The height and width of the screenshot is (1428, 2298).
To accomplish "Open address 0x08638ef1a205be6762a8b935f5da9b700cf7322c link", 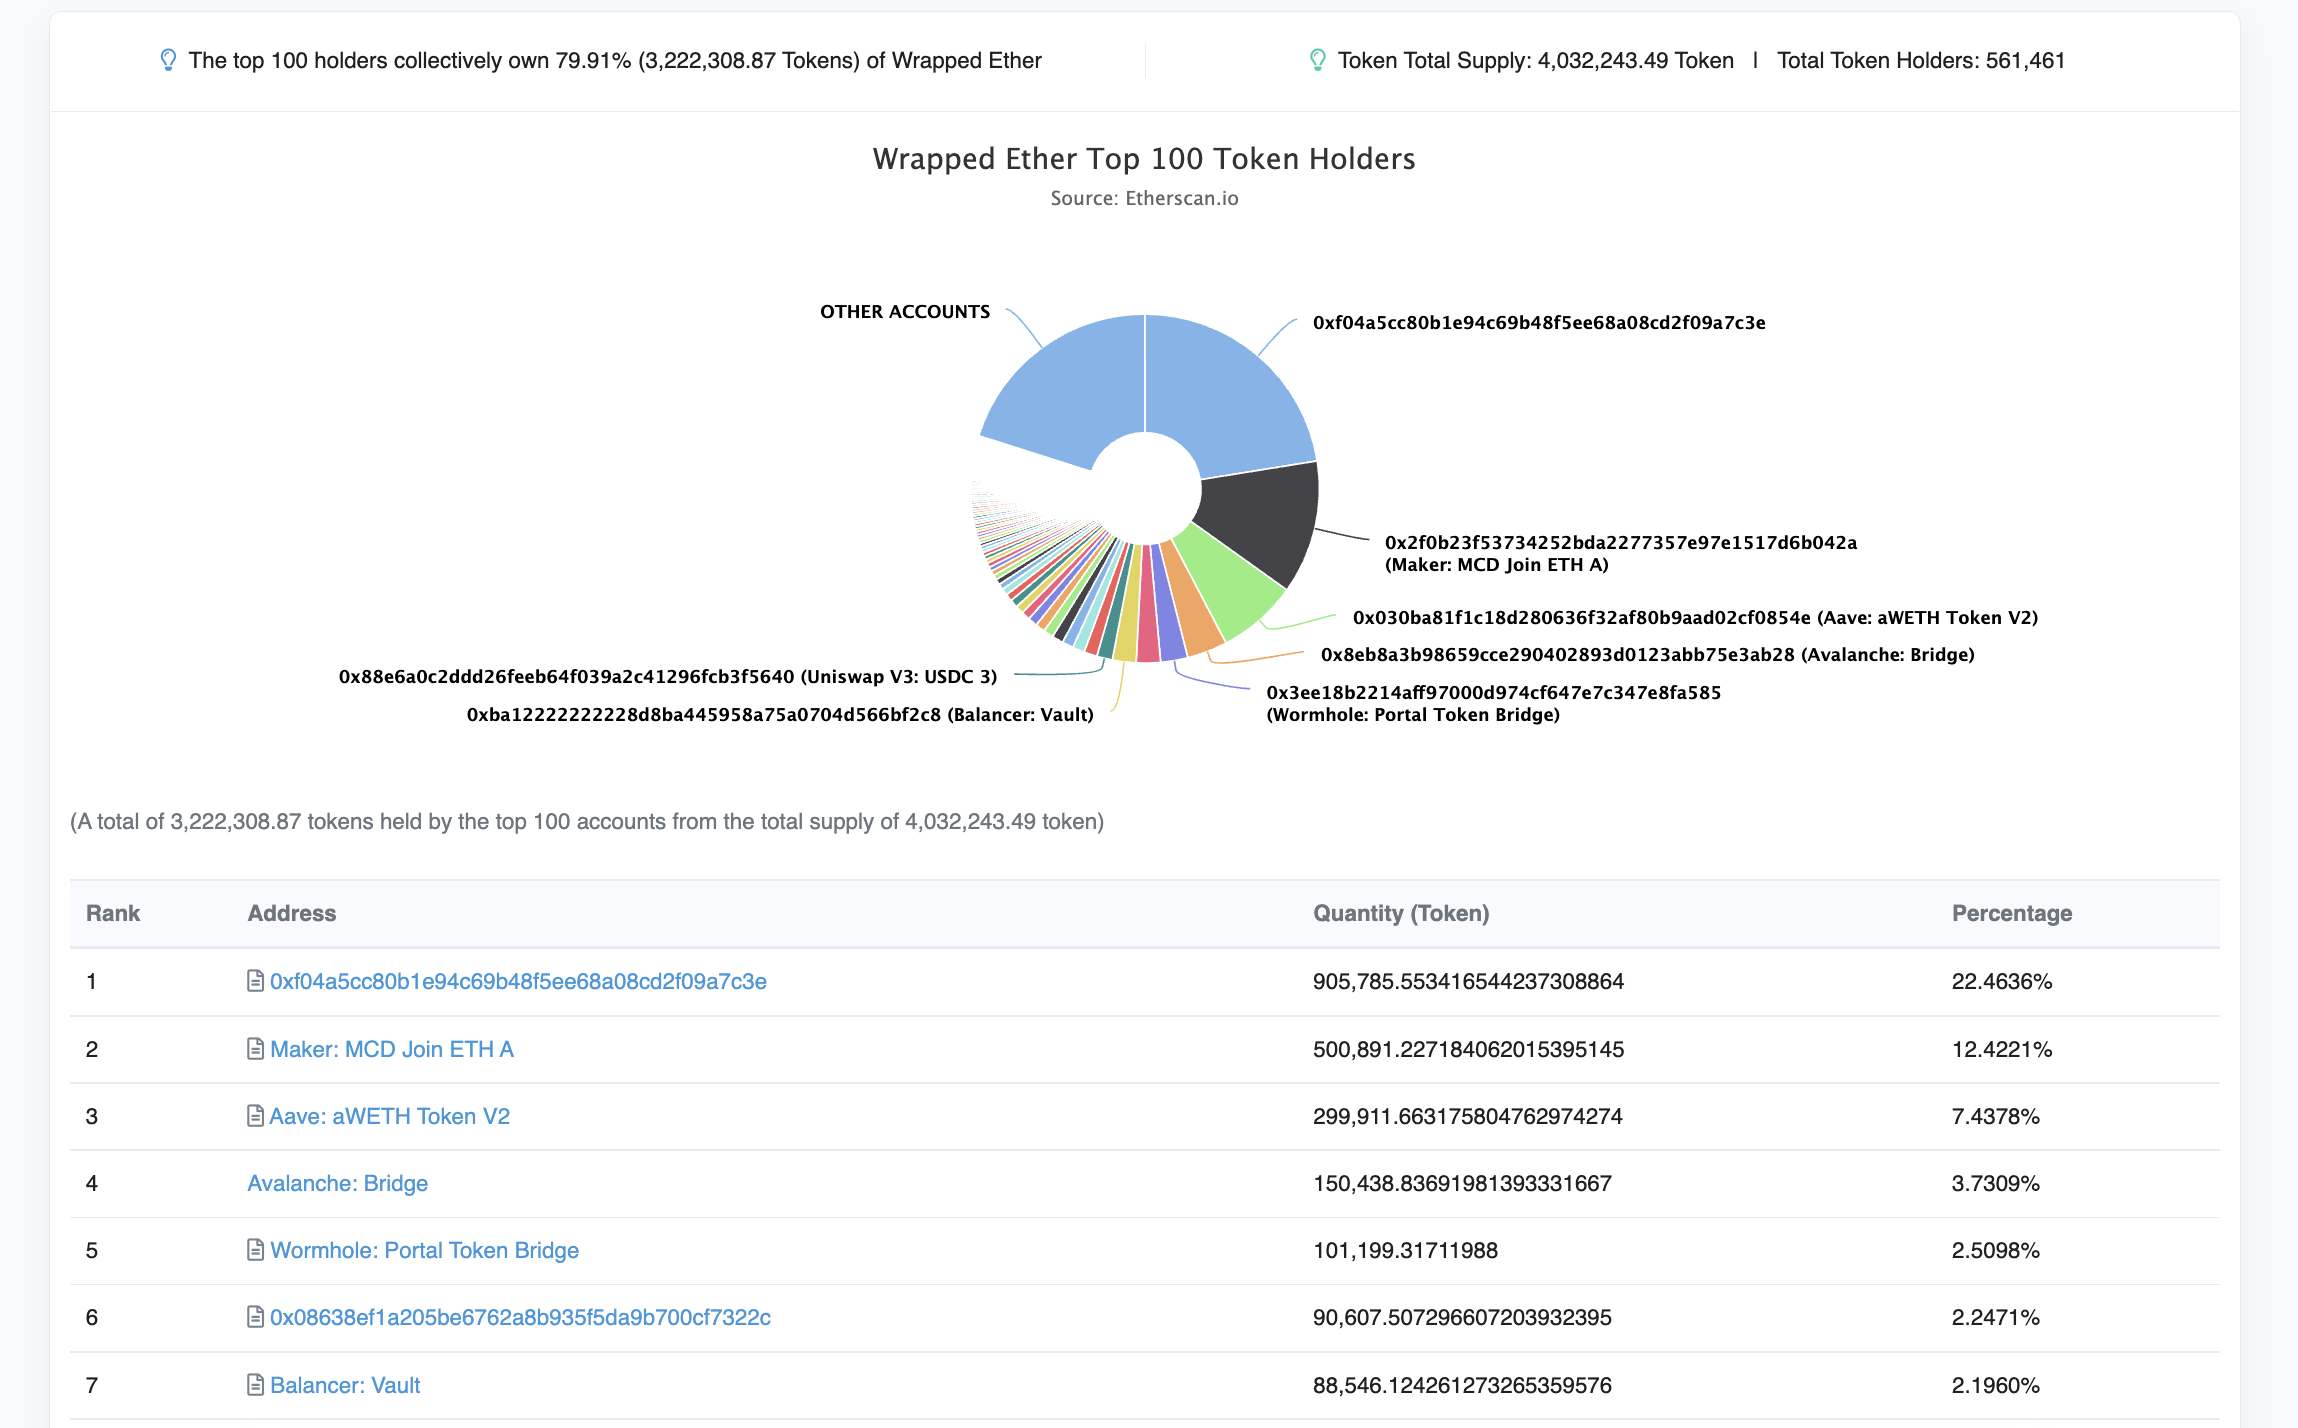I will [x=520, y=1317].
